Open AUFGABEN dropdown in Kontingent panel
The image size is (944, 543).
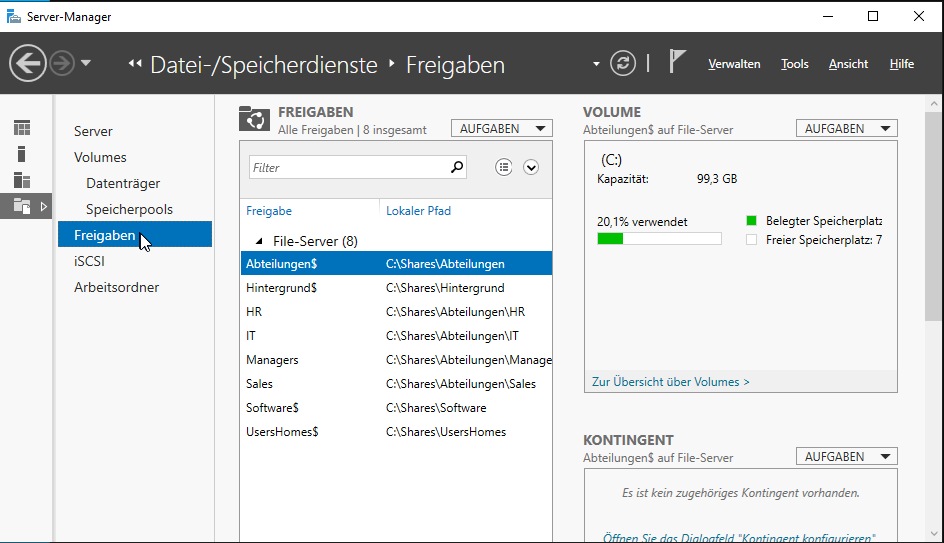(x=846, y=456)
